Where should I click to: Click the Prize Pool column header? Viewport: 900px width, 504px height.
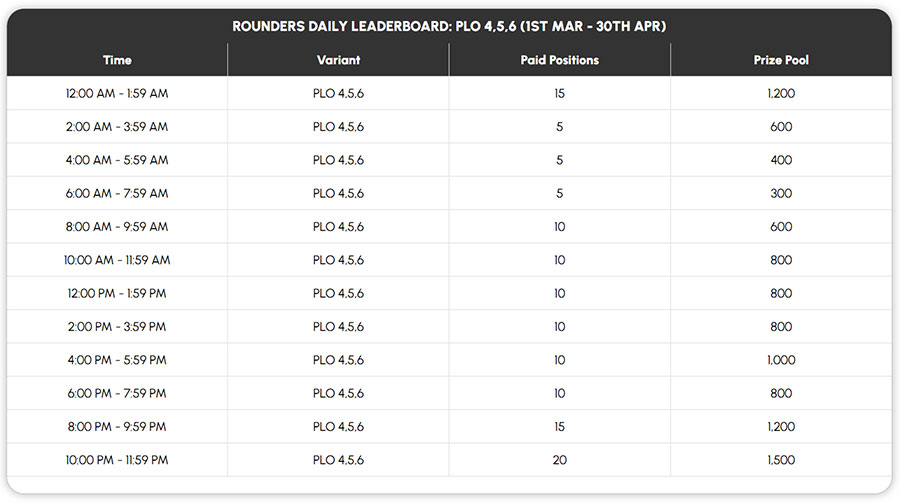pyautogui.click(x=781, y=60)
